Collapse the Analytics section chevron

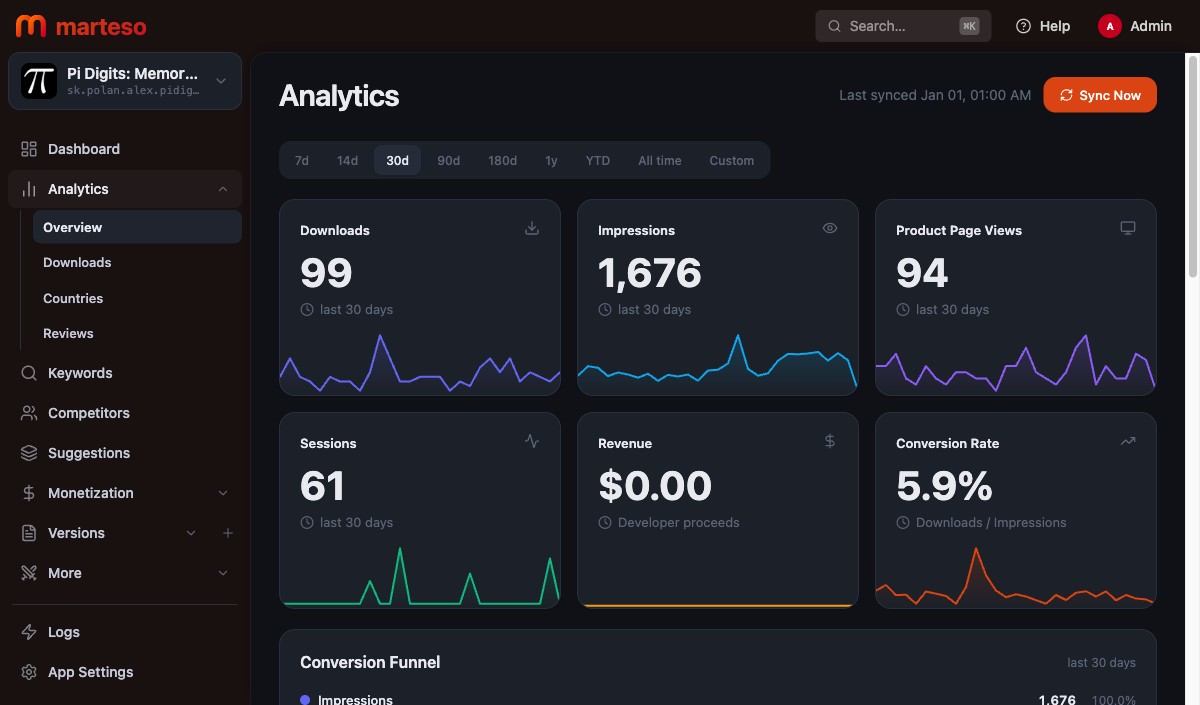tap(223, 189)
